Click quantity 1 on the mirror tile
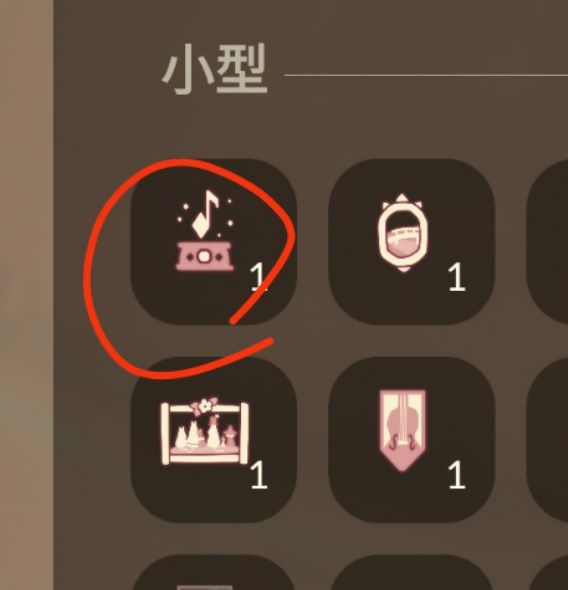Image resolution: width=568 pixels, height=590 pixels. point(457,277)
